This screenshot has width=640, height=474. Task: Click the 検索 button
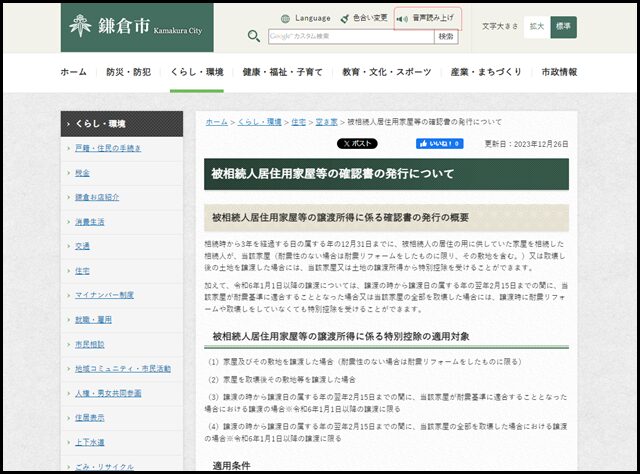[x=446, y=36]
